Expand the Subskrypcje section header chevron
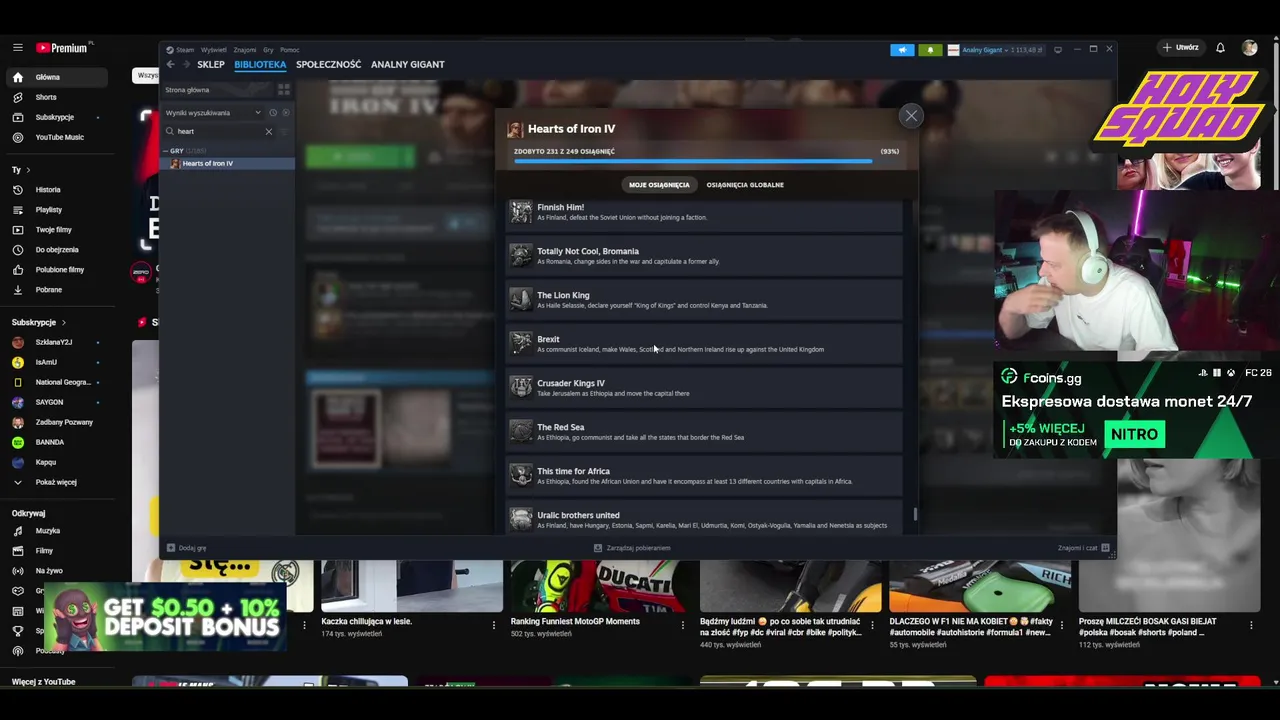1280x720 pixels. 63,323
